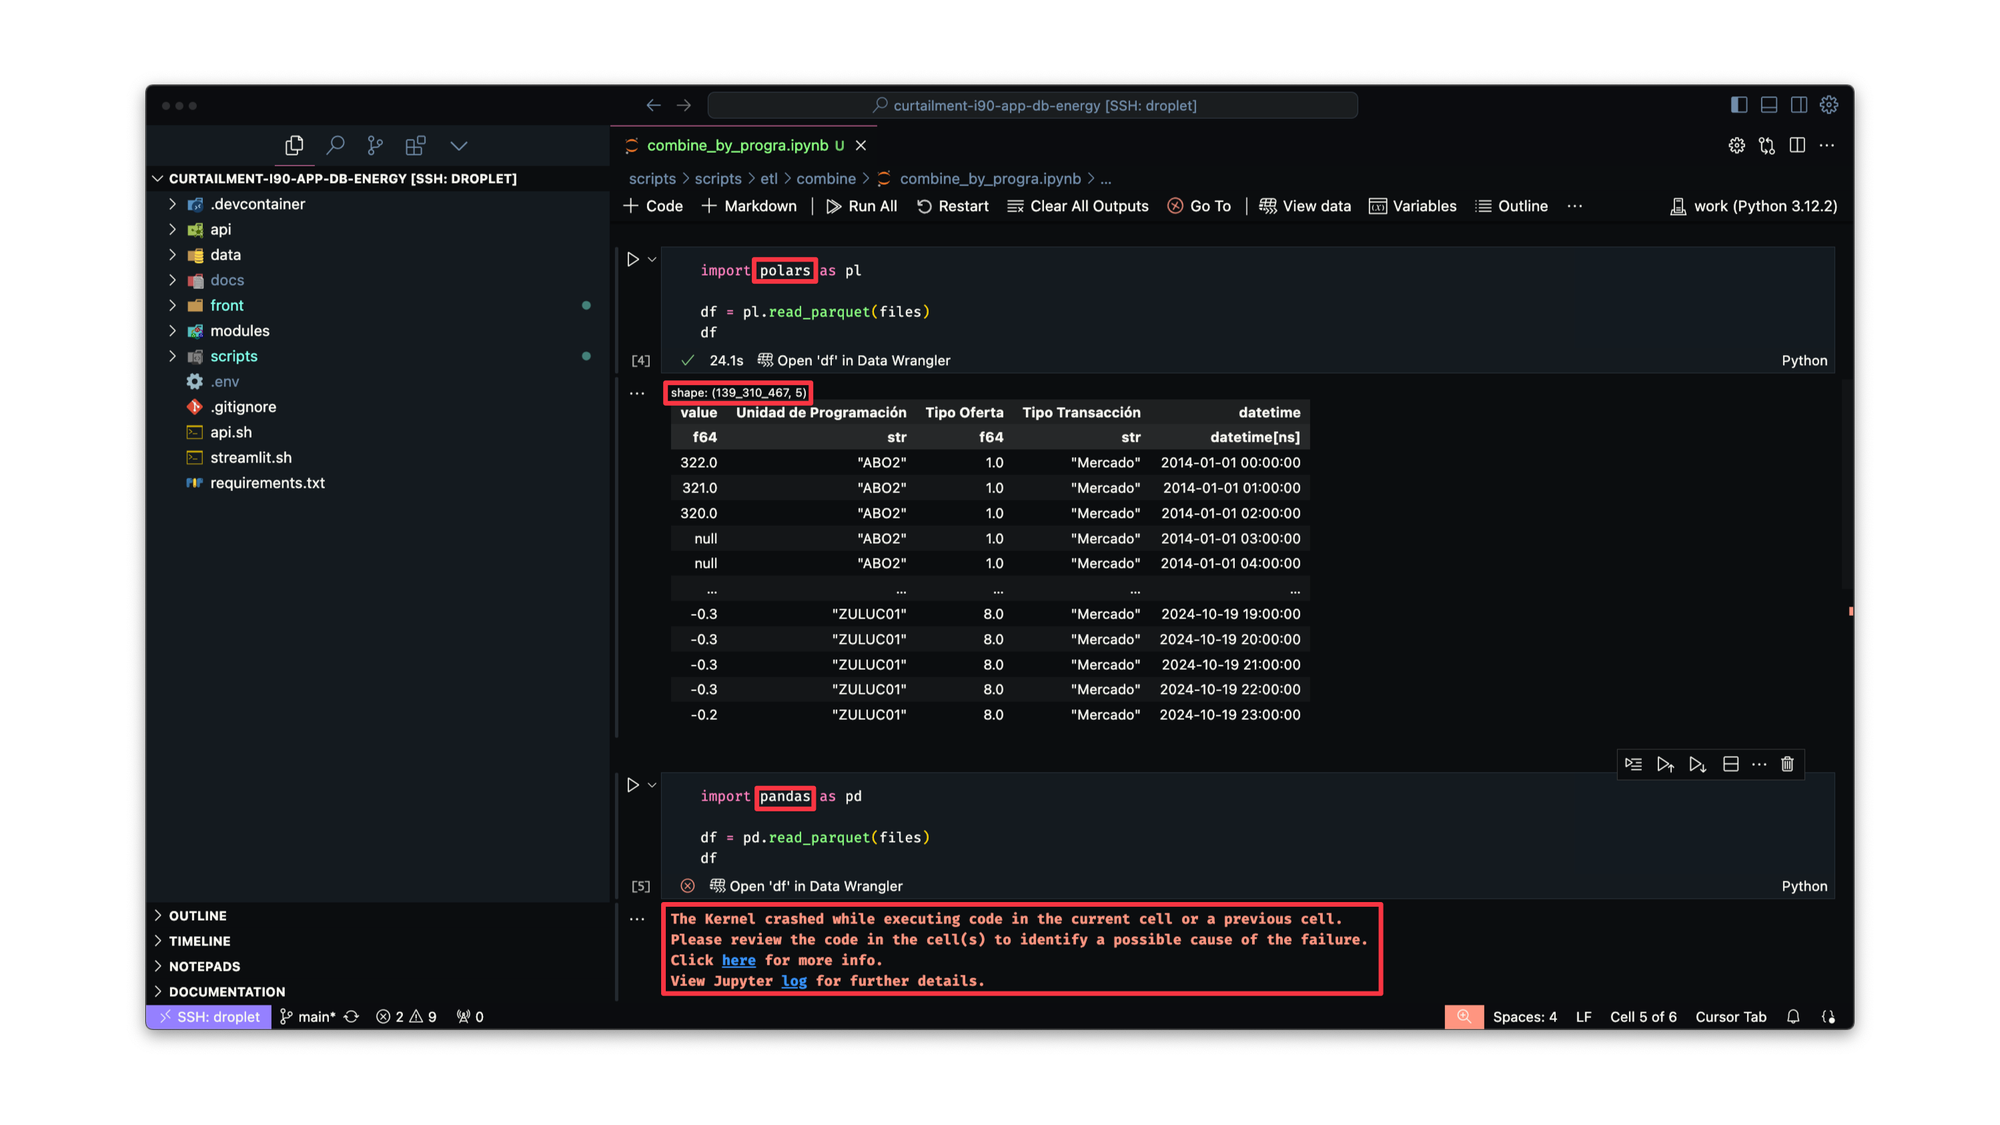2000x1125 pixels.
Task: Click Run All in the notebook toolbar
Action: 861,207
